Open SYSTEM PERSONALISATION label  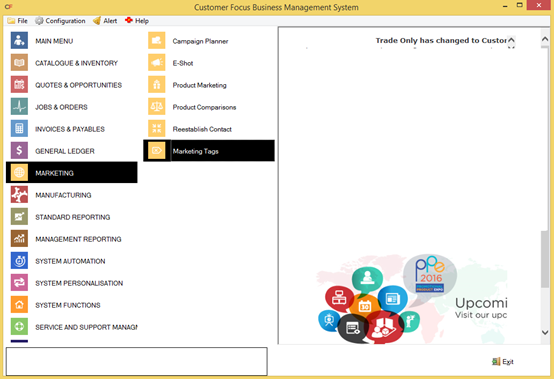tap(79, 283)
